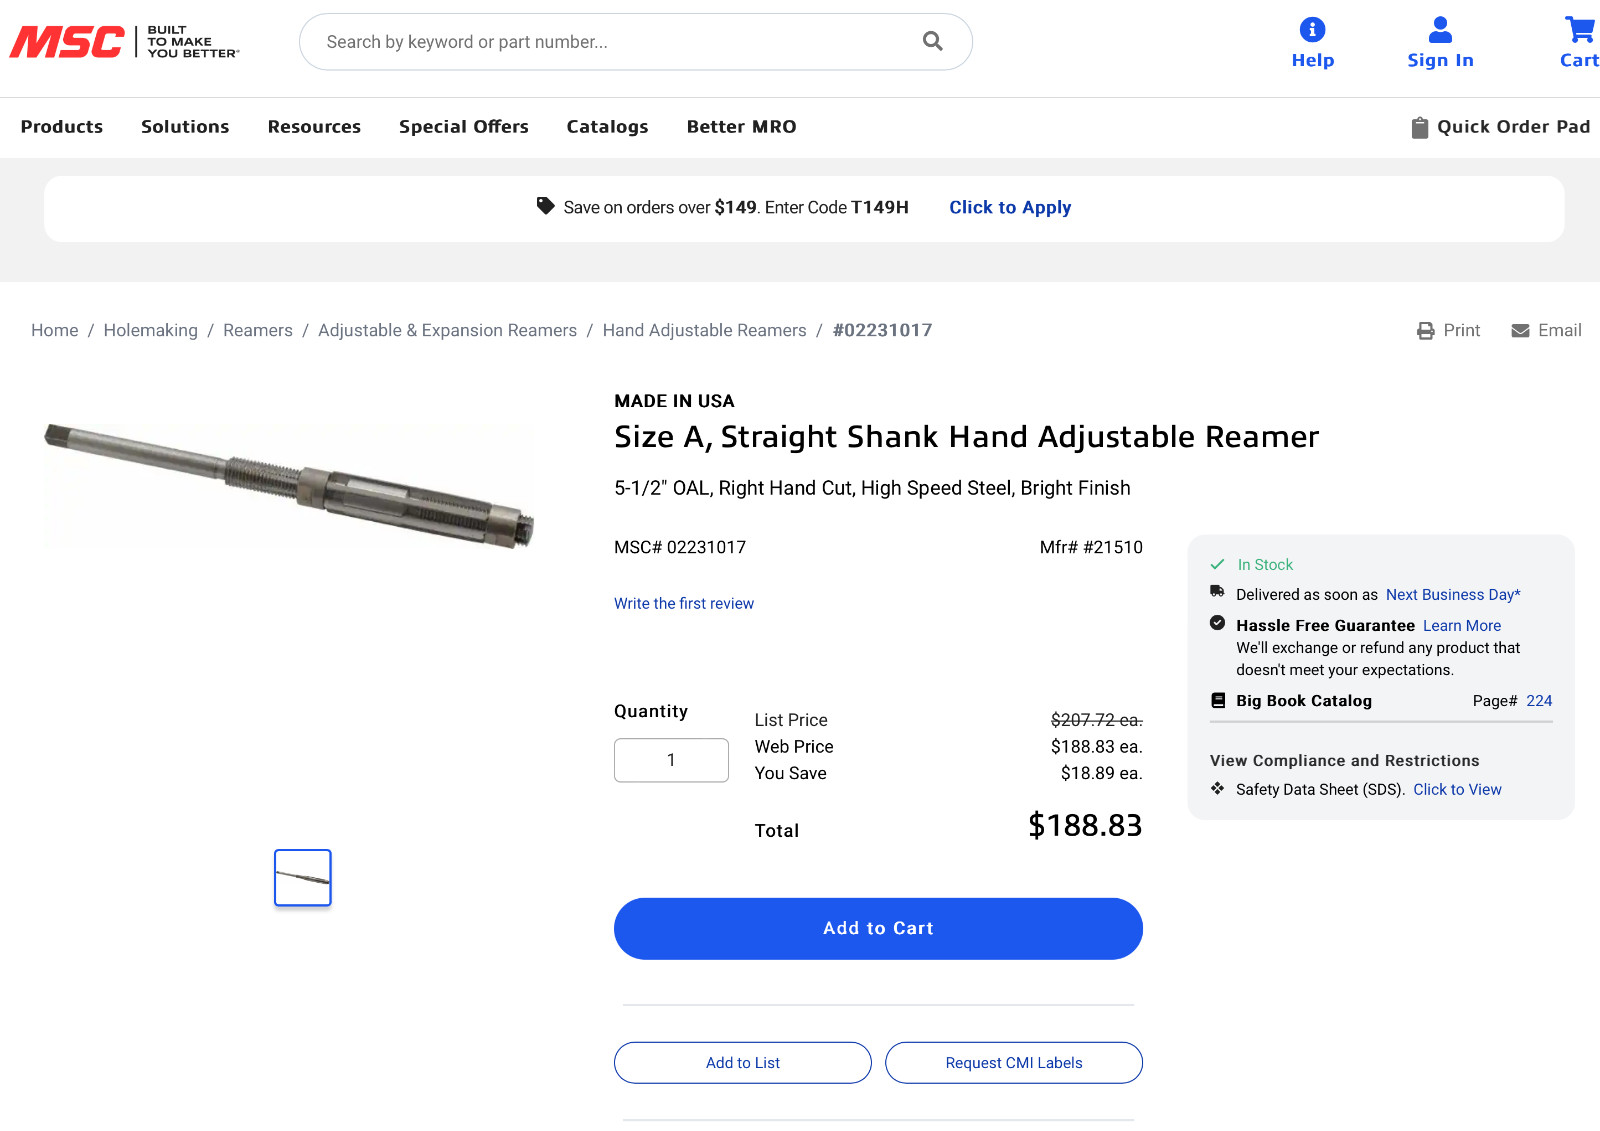Click the MSC logo
The height and width of the screenshot is (1131, 1600).
[125, 42]
